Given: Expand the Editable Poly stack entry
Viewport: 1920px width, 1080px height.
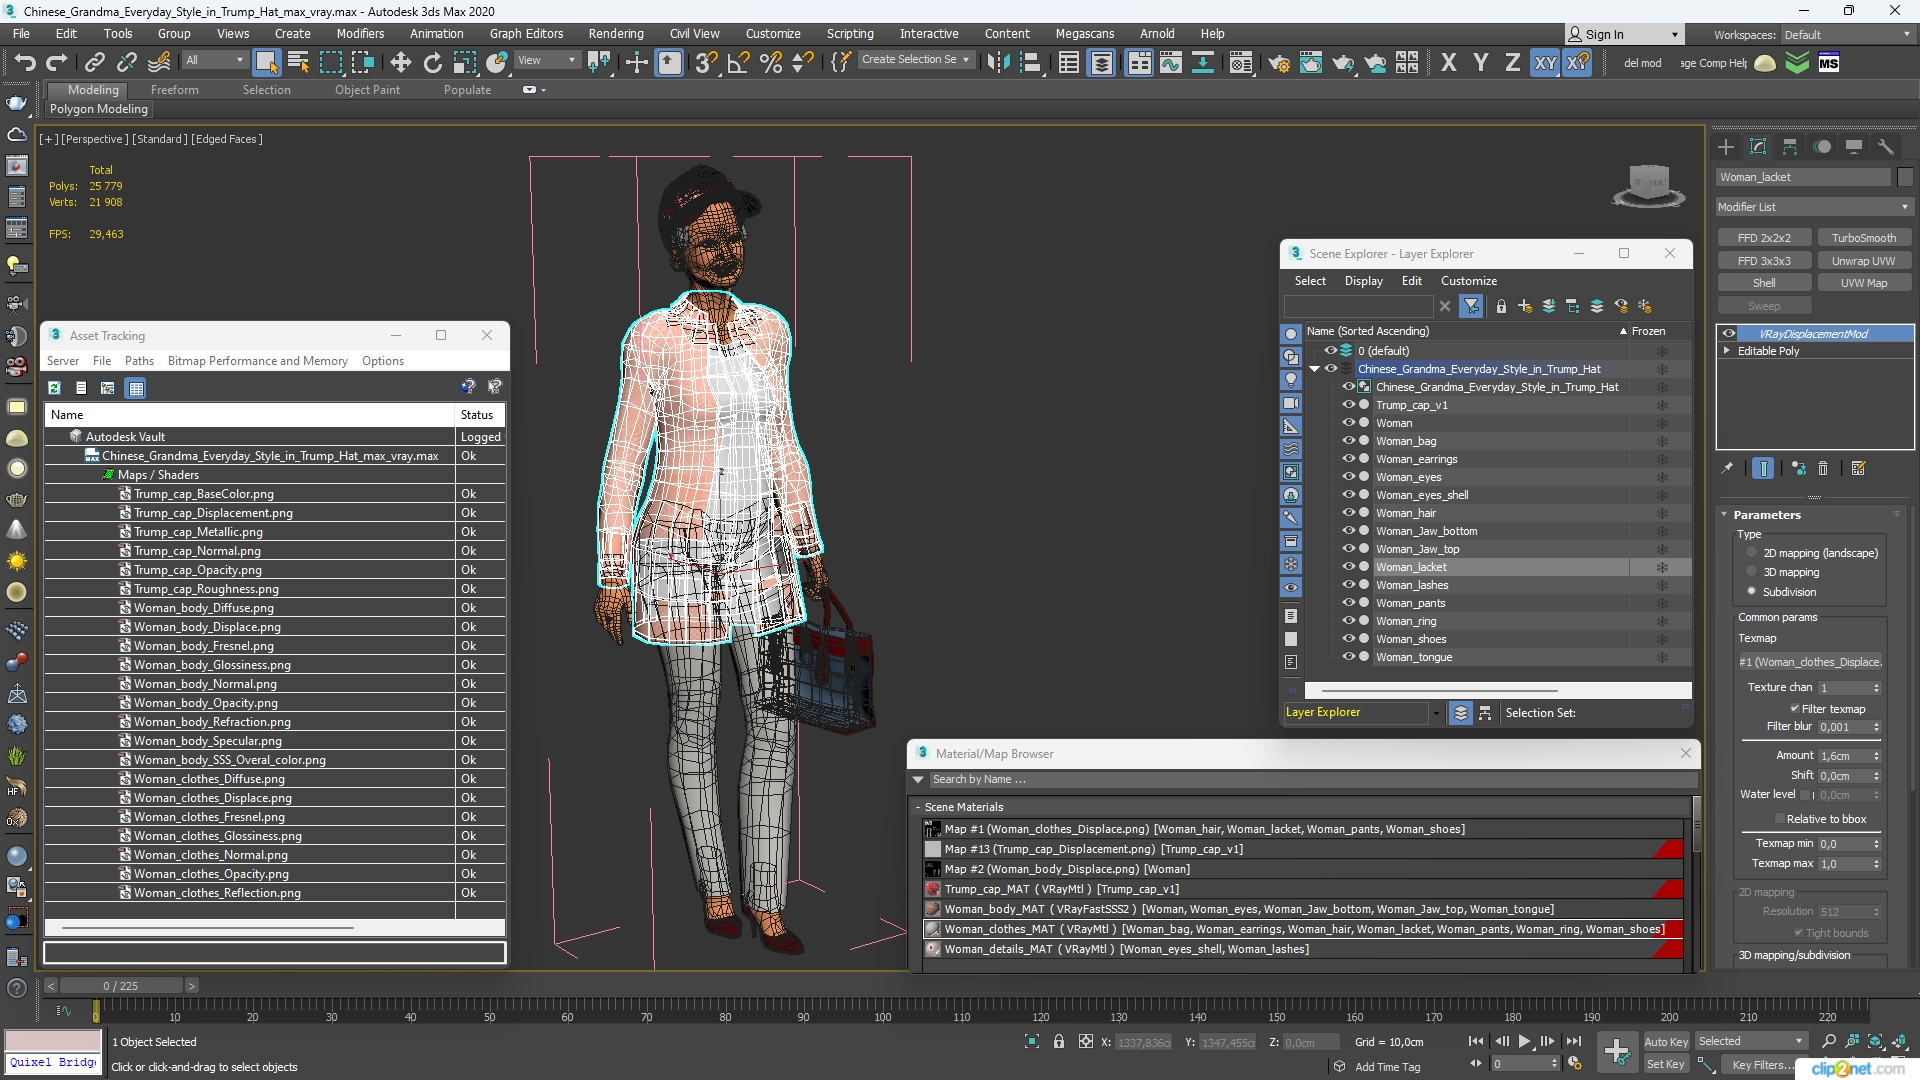Looking at the screenshot, I should click(x=1727, y=351).
